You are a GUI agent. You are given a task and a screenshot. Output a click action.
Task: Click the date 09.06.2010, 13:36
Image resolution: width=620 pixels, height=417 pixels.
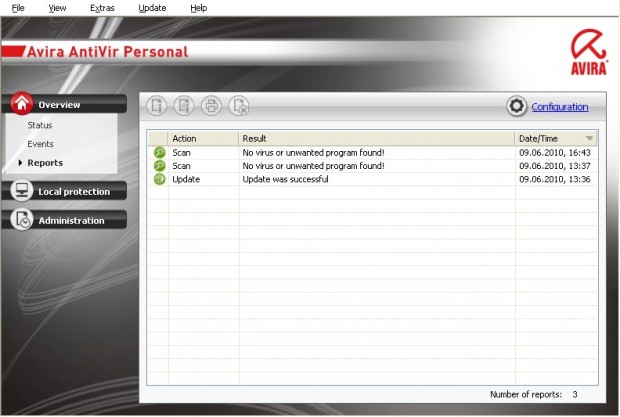click(555, 179)
